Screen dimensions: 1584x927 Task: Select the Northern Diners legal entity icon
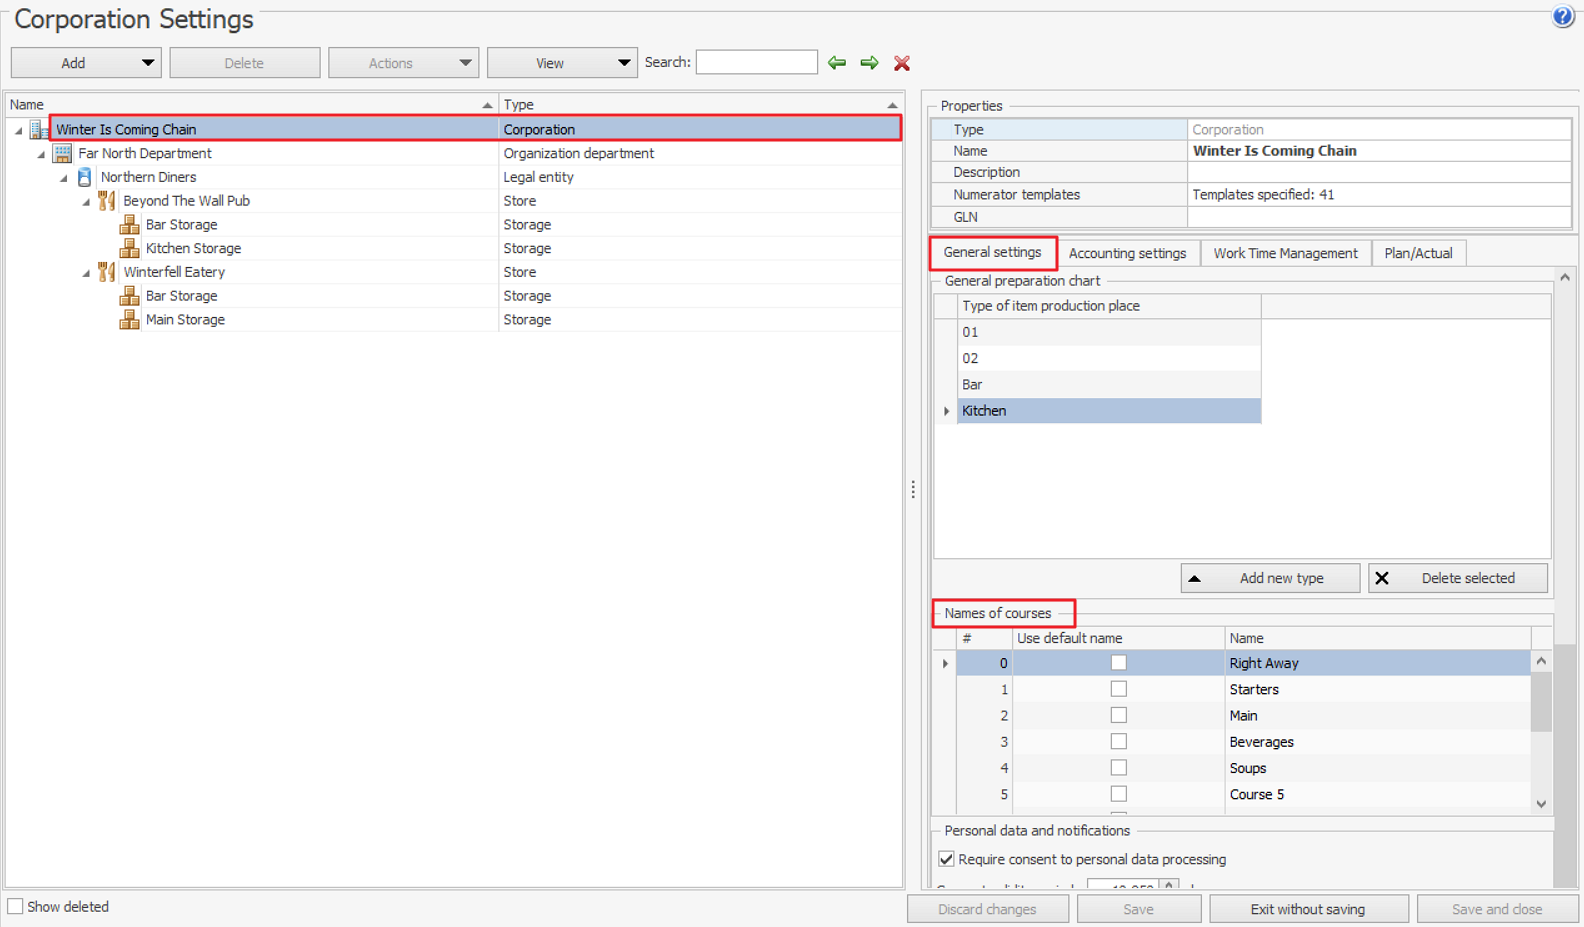point(85,177)
